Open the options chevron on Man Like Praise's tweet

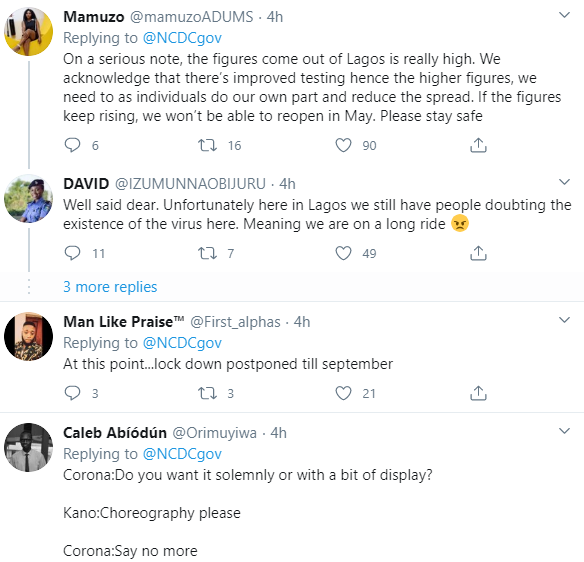coord(565,320)
